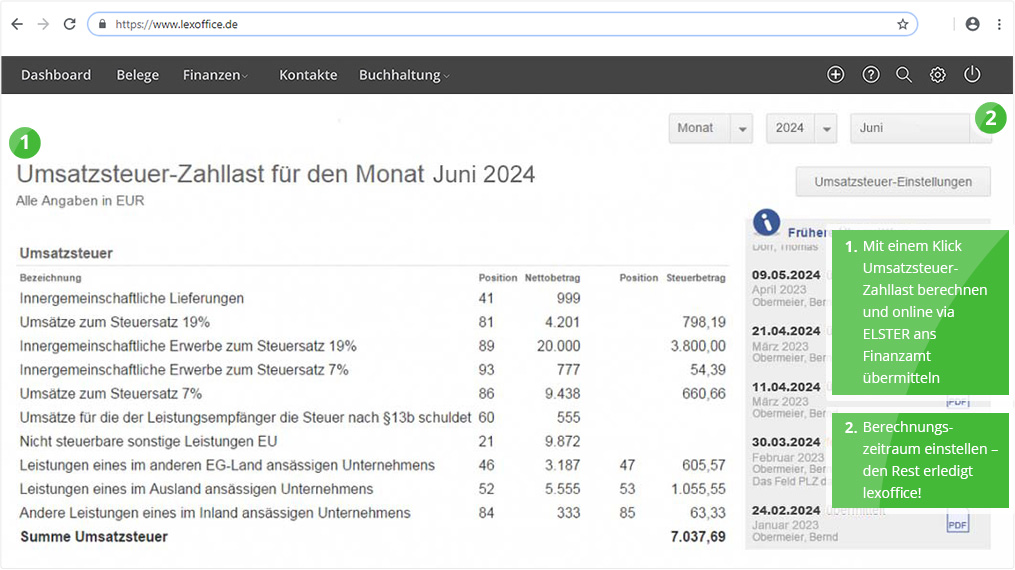Image resolution: width=1015 pixels, height=570 pixels.
Task: Go to the Belege tab
Action: point(138,75)
